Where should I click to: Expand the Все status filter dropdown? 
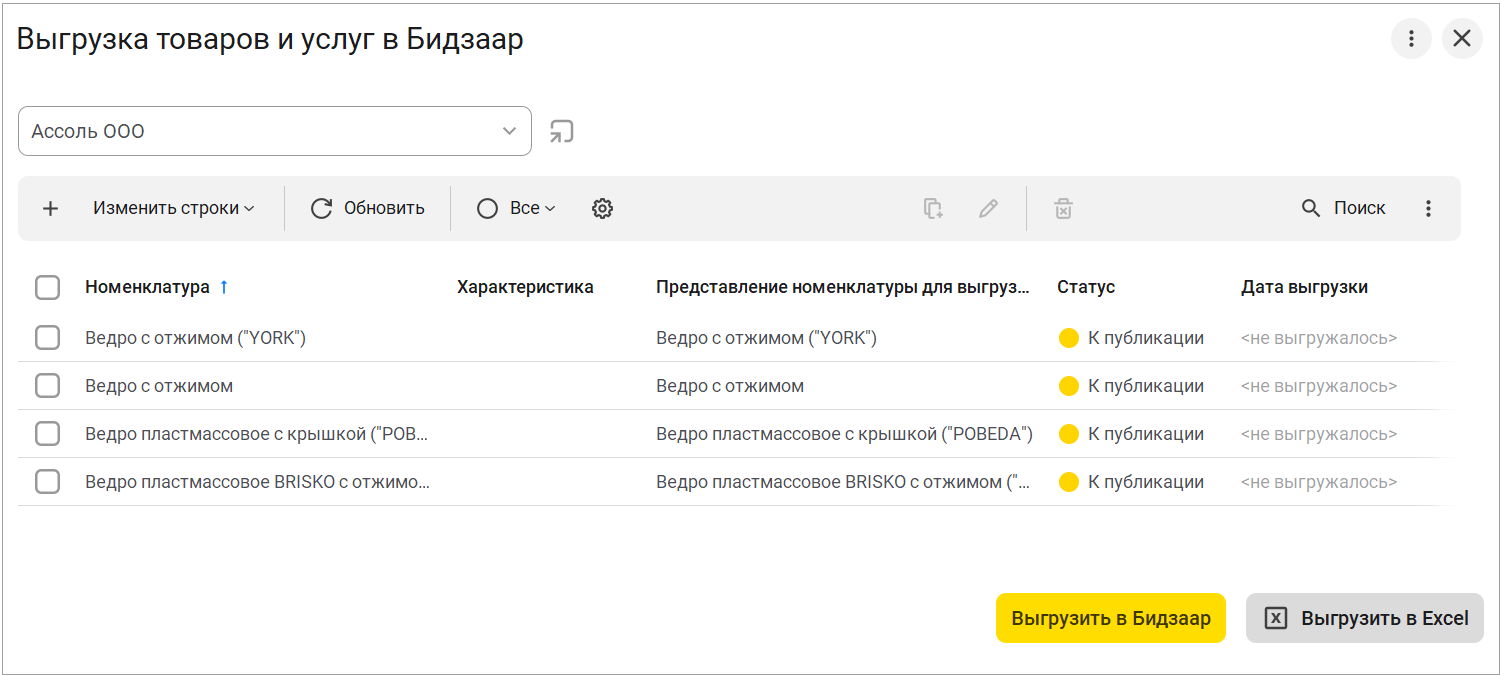[516, 208]
